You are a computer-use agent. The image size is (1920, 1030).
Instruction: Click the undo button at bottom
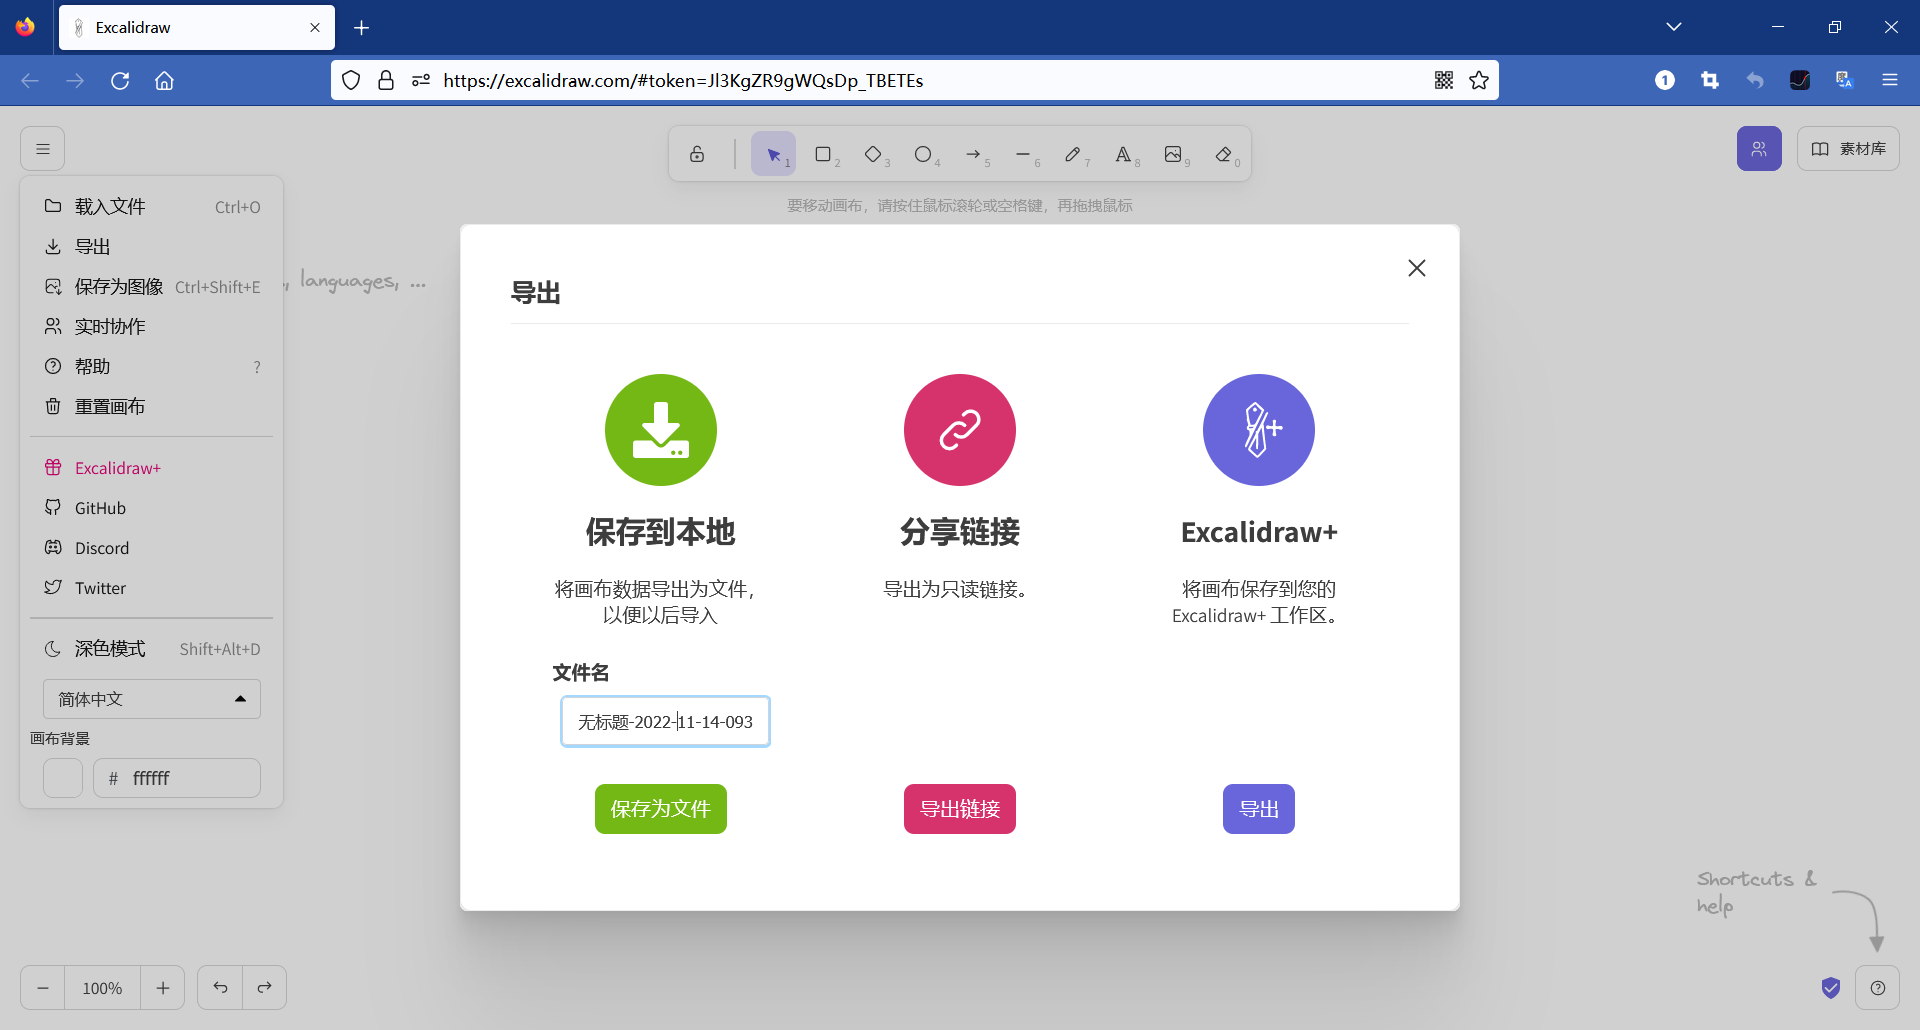[x=220, y=988]
